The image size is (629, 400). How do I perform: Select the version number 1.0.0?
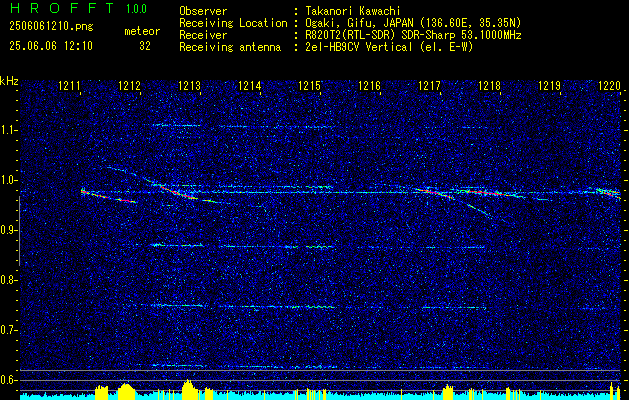point(136,9)
